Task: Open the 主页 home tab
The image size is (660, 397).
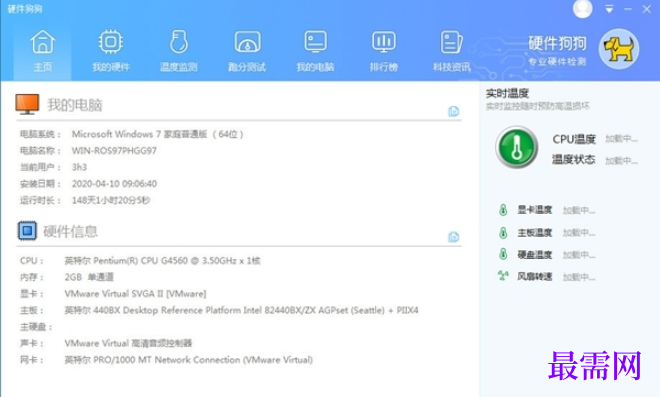Action: pos(43,51)
